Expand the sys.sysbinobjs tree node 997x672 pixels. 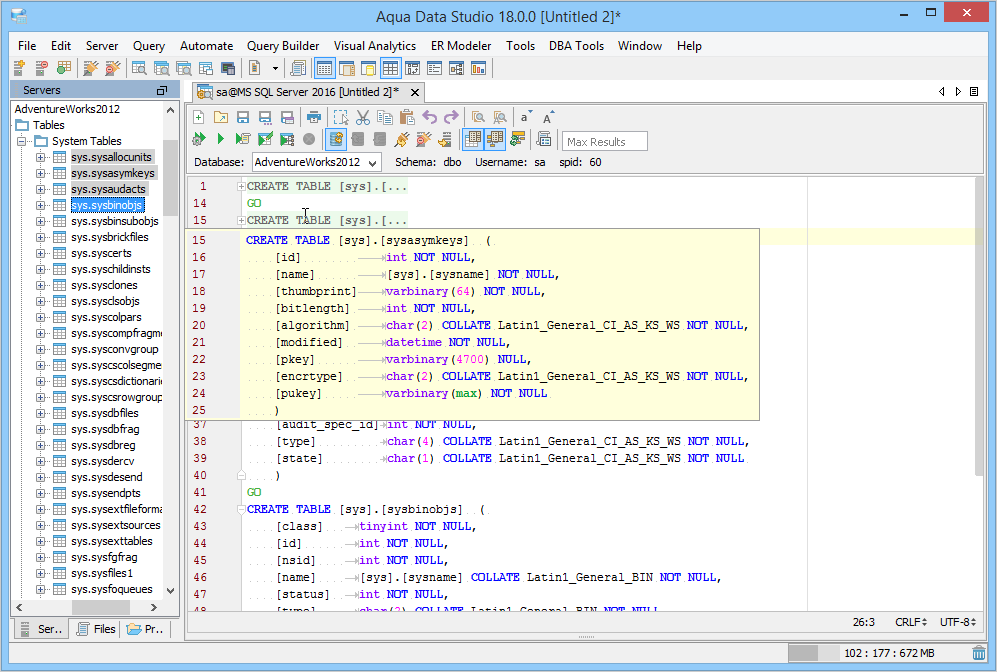pyautogui.click(x=41, y=205)
